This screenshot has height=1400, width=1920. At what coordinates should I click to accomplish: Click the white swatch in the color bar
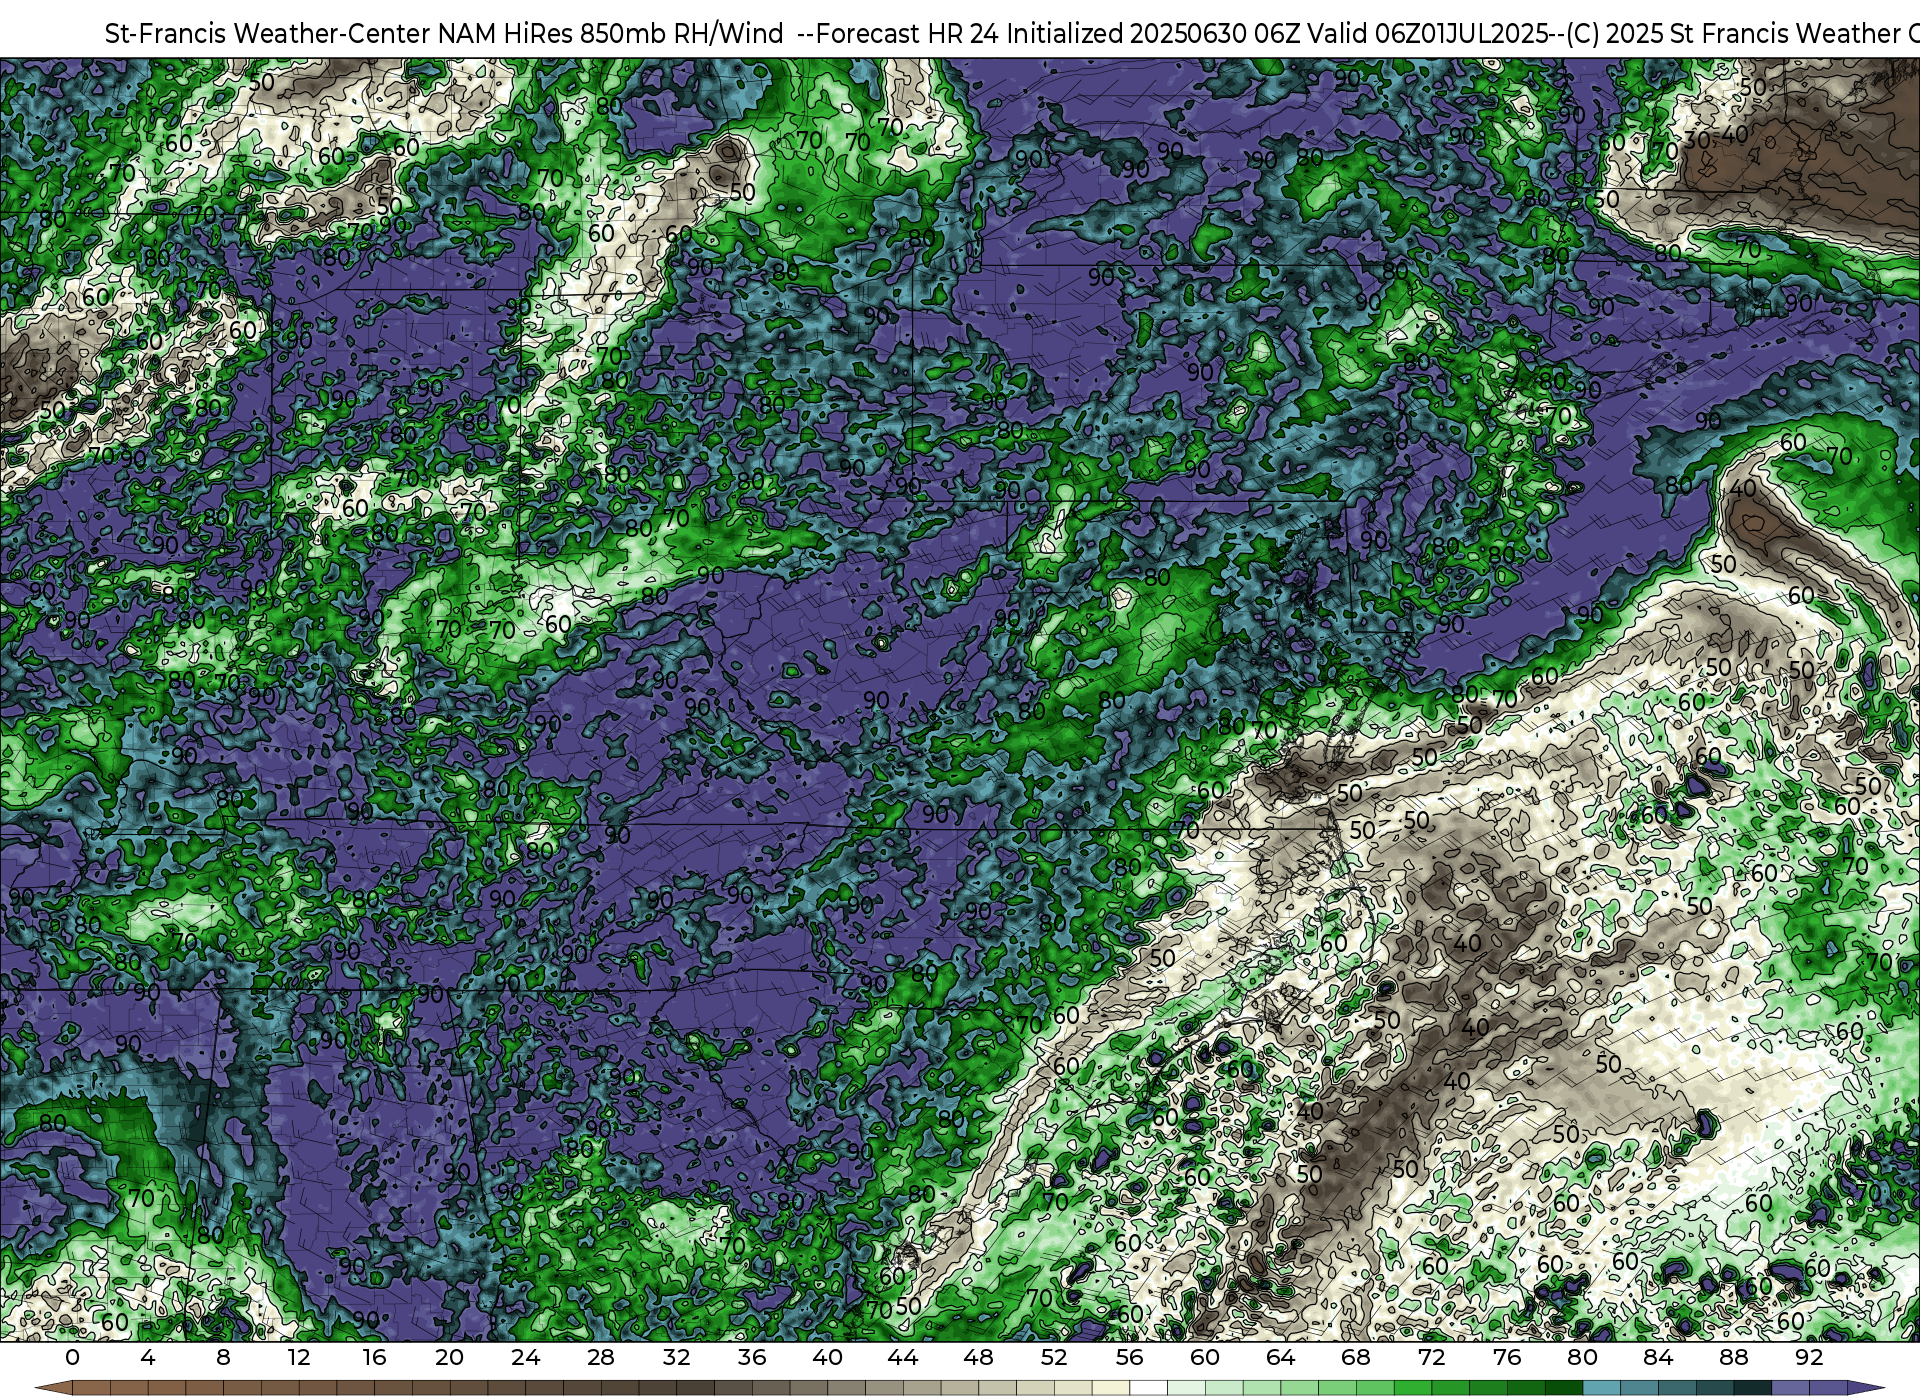point(1148,1388)
